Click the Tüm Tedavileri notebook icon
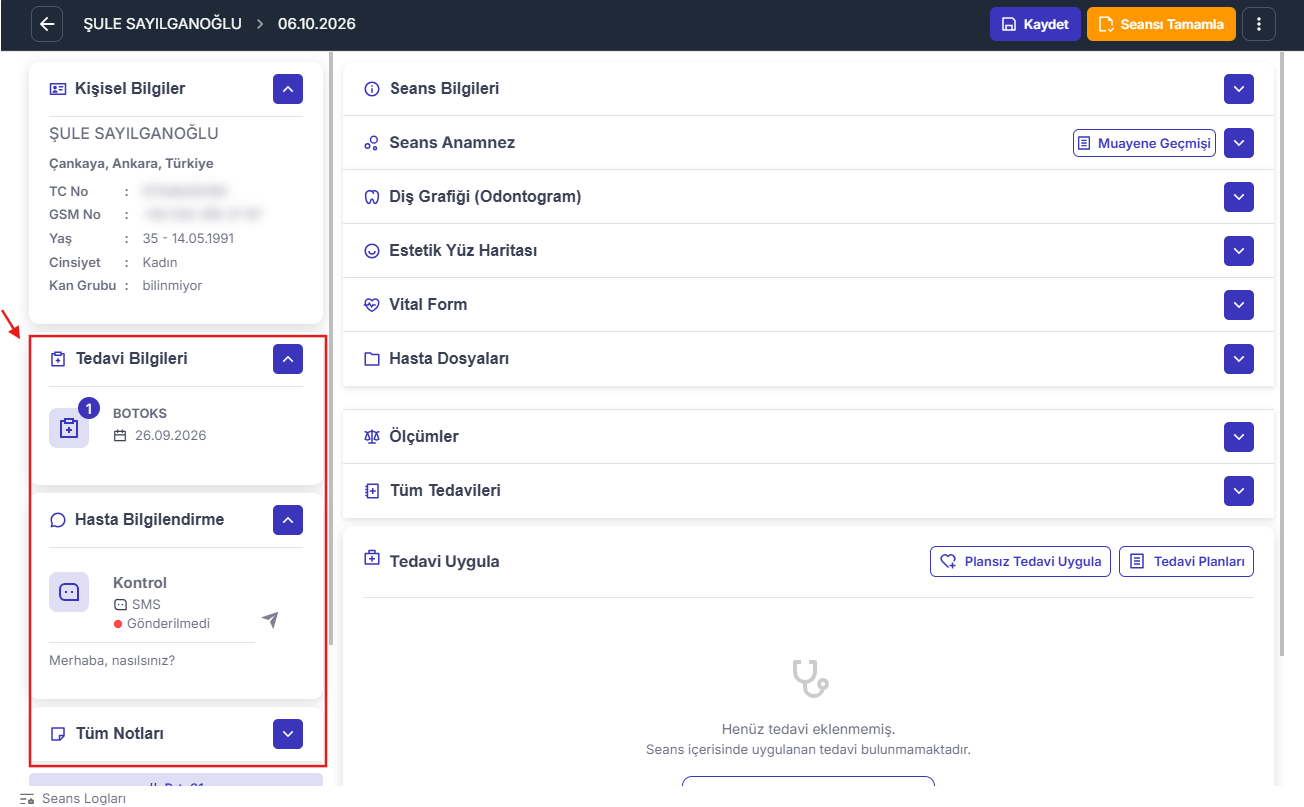Image resolution: width=1304 pixels, height=807 pixels. coord(372,491)
